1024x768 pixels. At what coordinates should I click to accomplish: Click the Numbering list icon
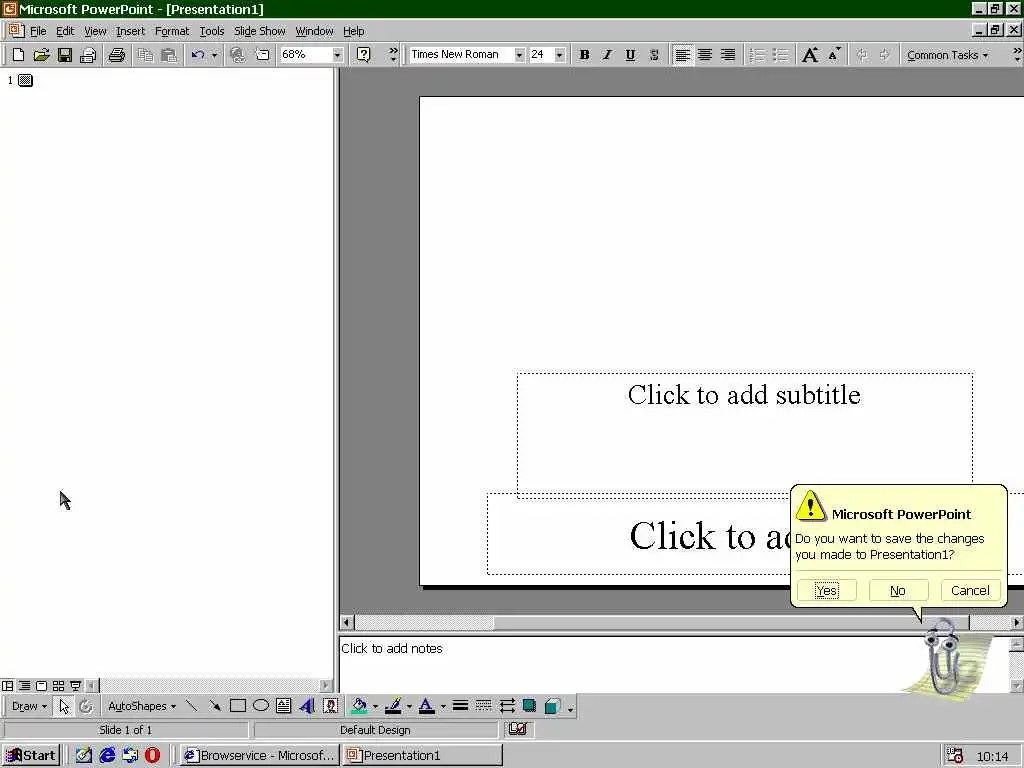click(757, 55)
